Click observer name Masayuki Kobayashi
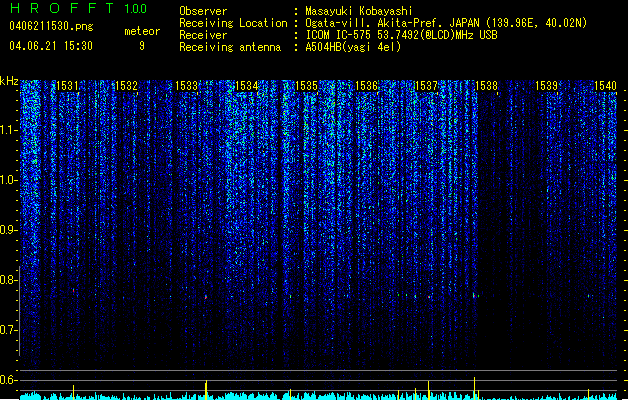Image resolution: width=629 pixels, height=400 pixels. pyautogui.click(x=359, y=11)
